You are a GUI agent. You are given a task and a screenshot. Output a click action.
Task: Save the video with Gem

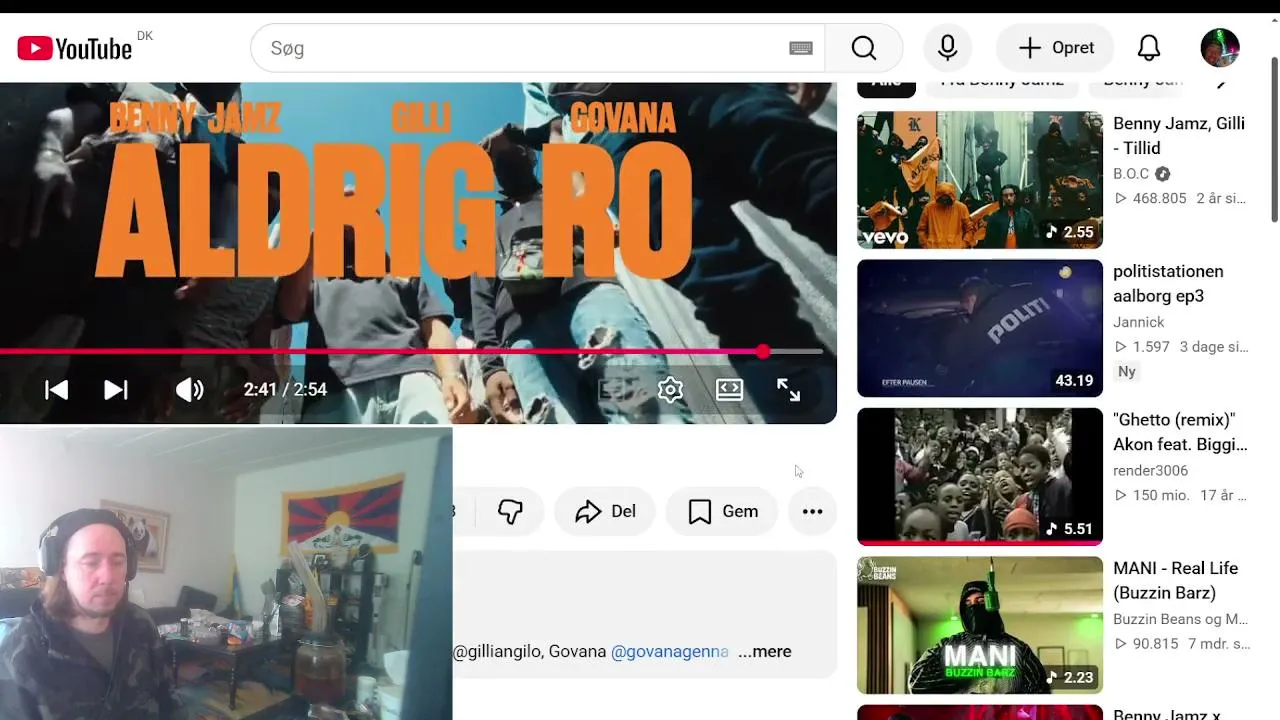click(x=722, y=511)
